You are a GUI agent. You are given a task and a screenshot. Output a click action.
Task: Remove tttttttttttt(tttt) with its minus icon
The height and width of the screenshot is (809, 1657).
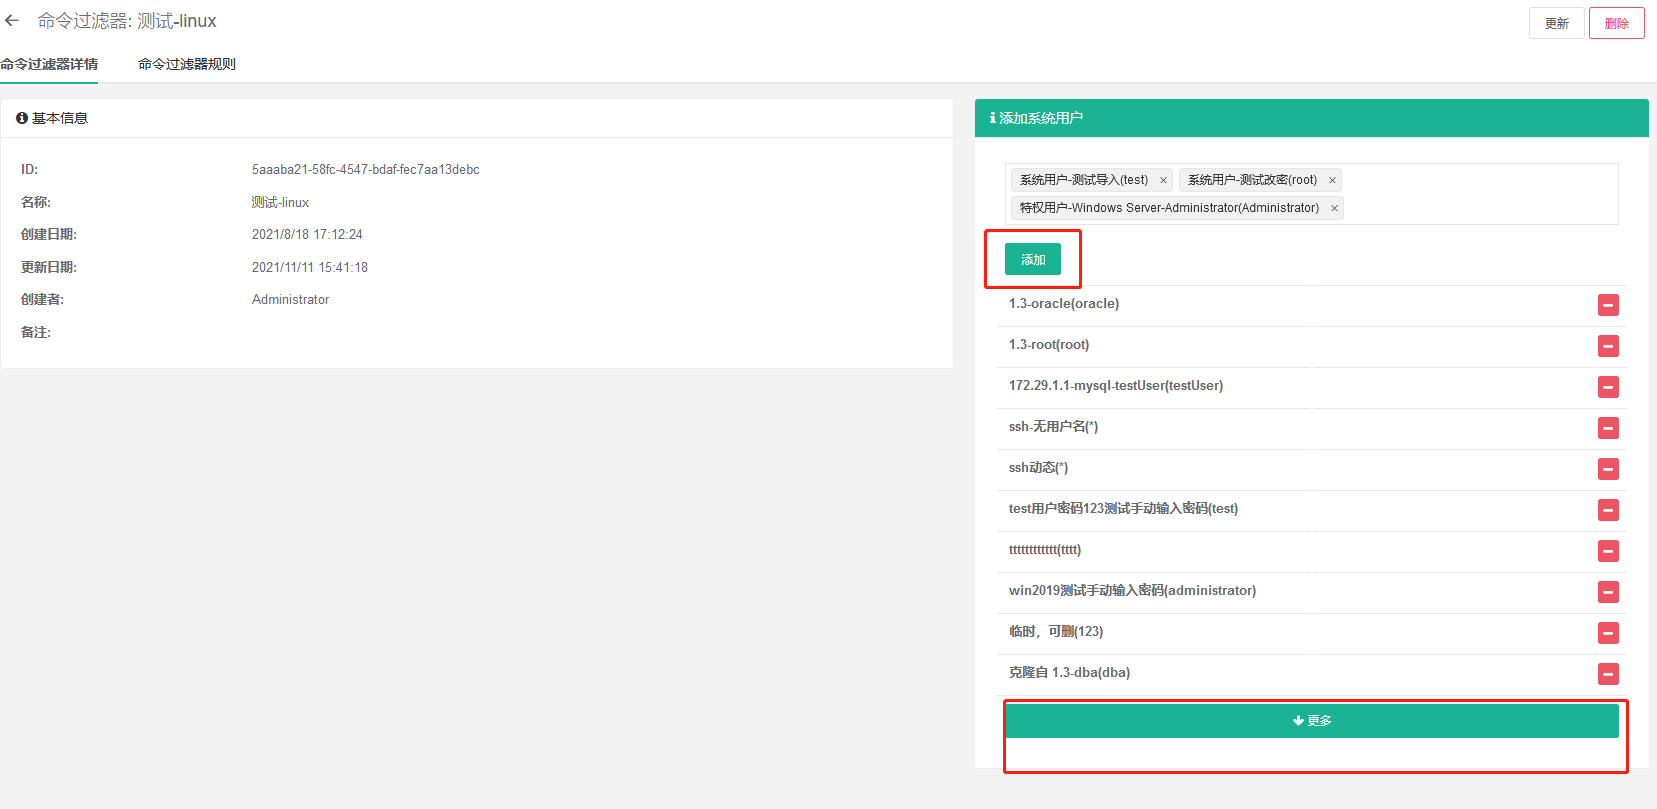click(x=1608, y=551)
